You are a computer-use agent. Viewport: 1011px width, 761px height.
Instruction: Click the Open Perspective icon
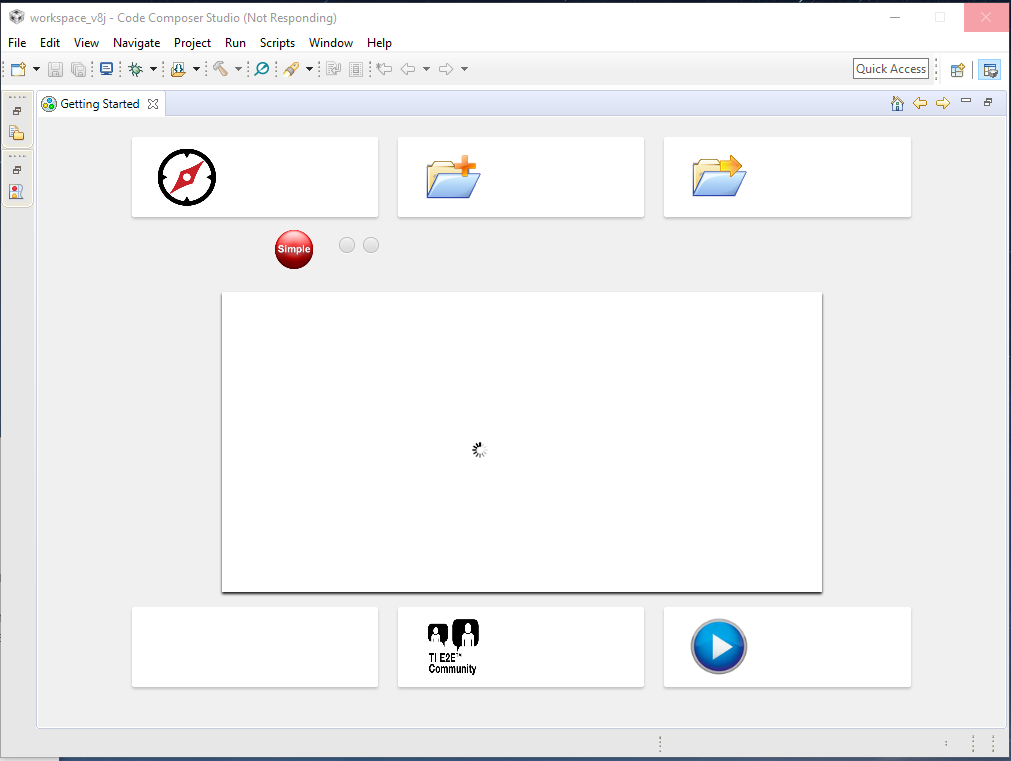coord(957,70)
